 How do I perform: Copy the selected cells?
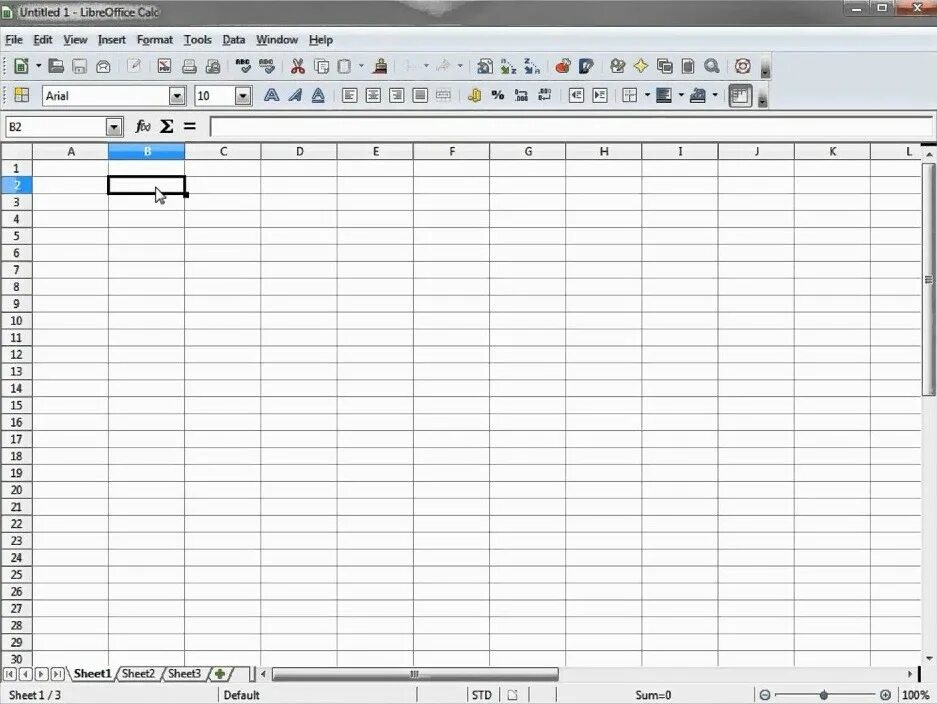pos(321,66)
